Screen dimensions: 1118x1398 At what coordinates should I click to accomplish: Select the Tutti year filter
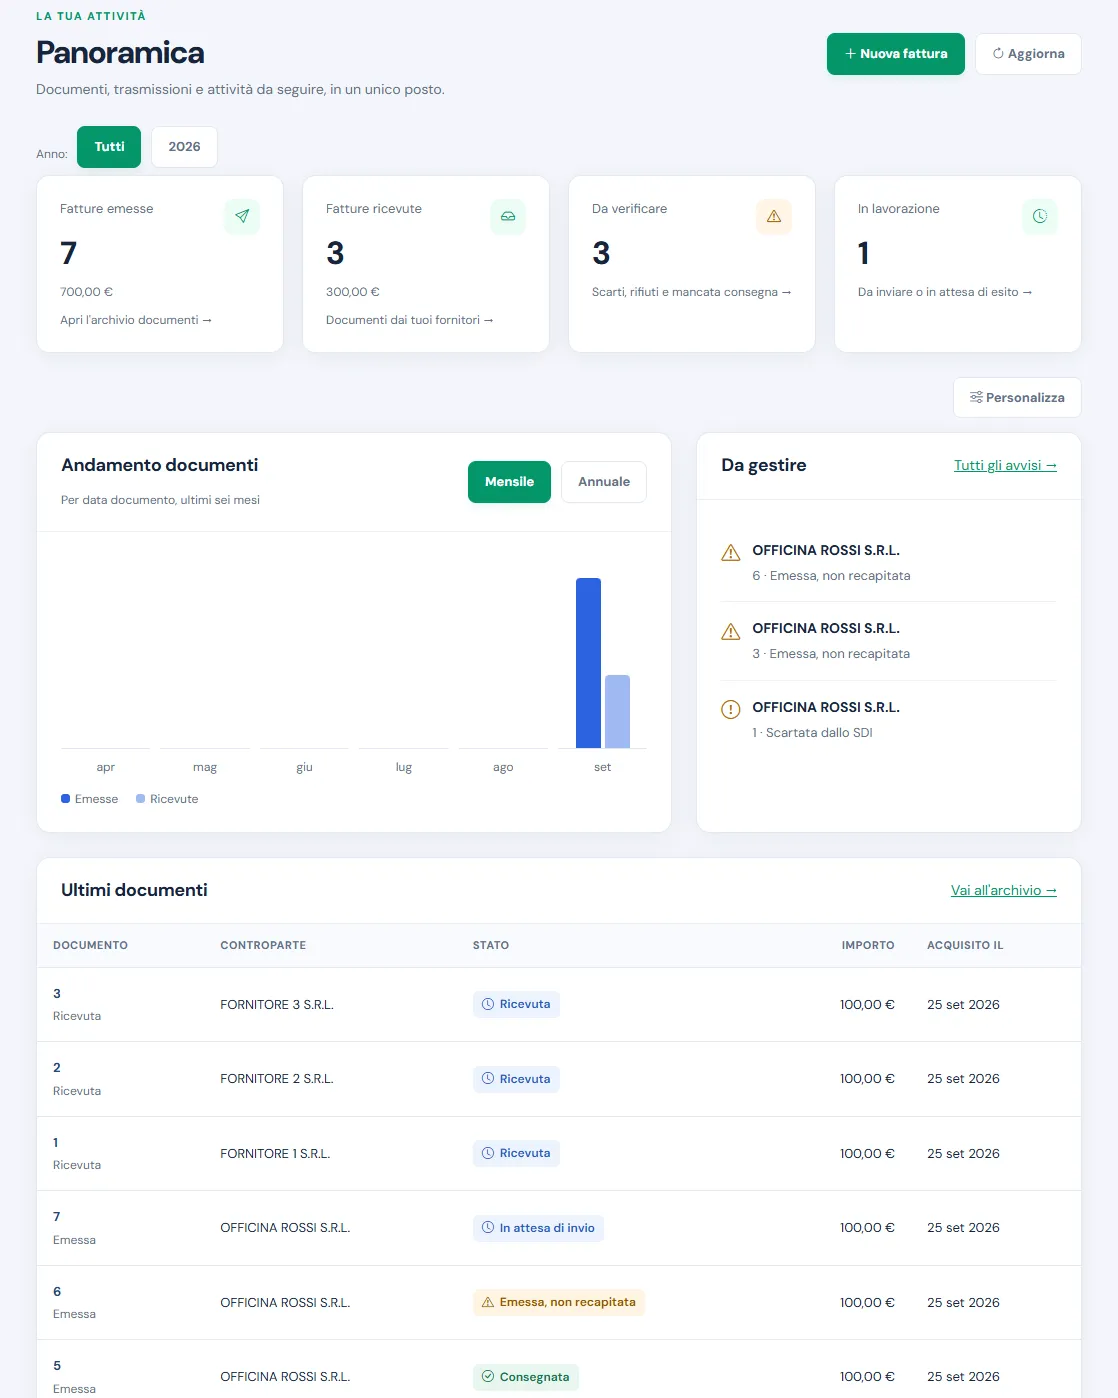[x=109, y=147]
